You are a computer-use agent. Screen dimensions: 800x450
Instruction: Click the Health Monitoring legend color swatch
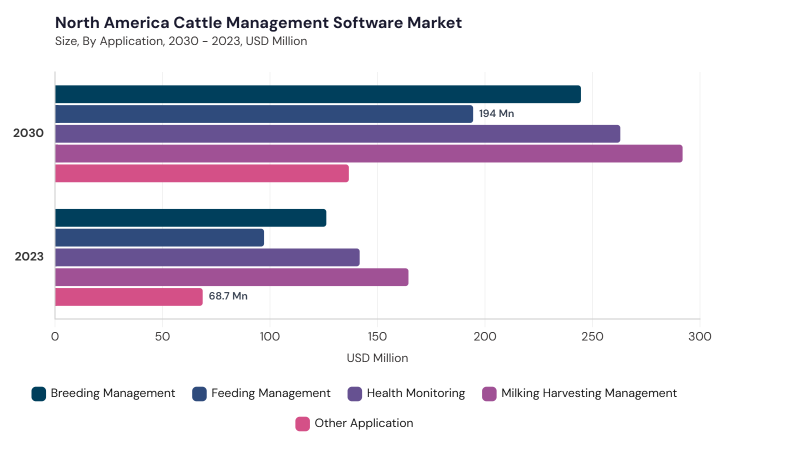point(355,394)
